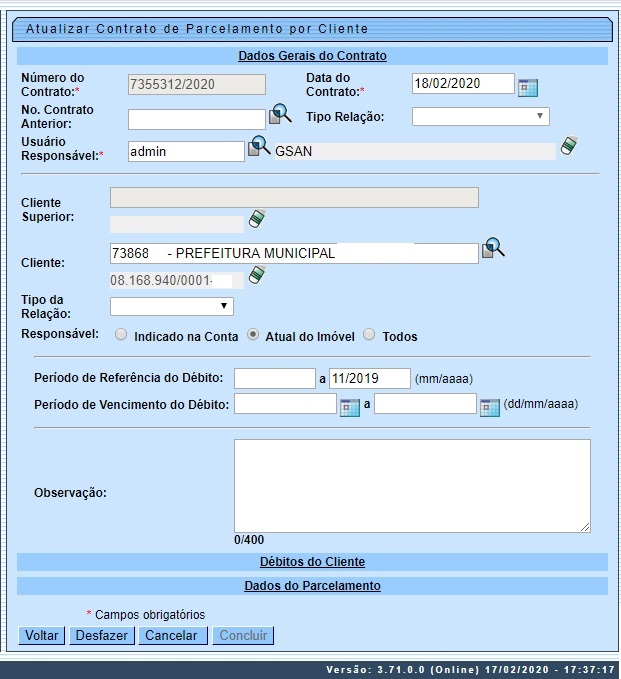This screenshot has width=621, height=679.
Task: Open calendar picker for Data do Contrato
Action: coord(528,87)
